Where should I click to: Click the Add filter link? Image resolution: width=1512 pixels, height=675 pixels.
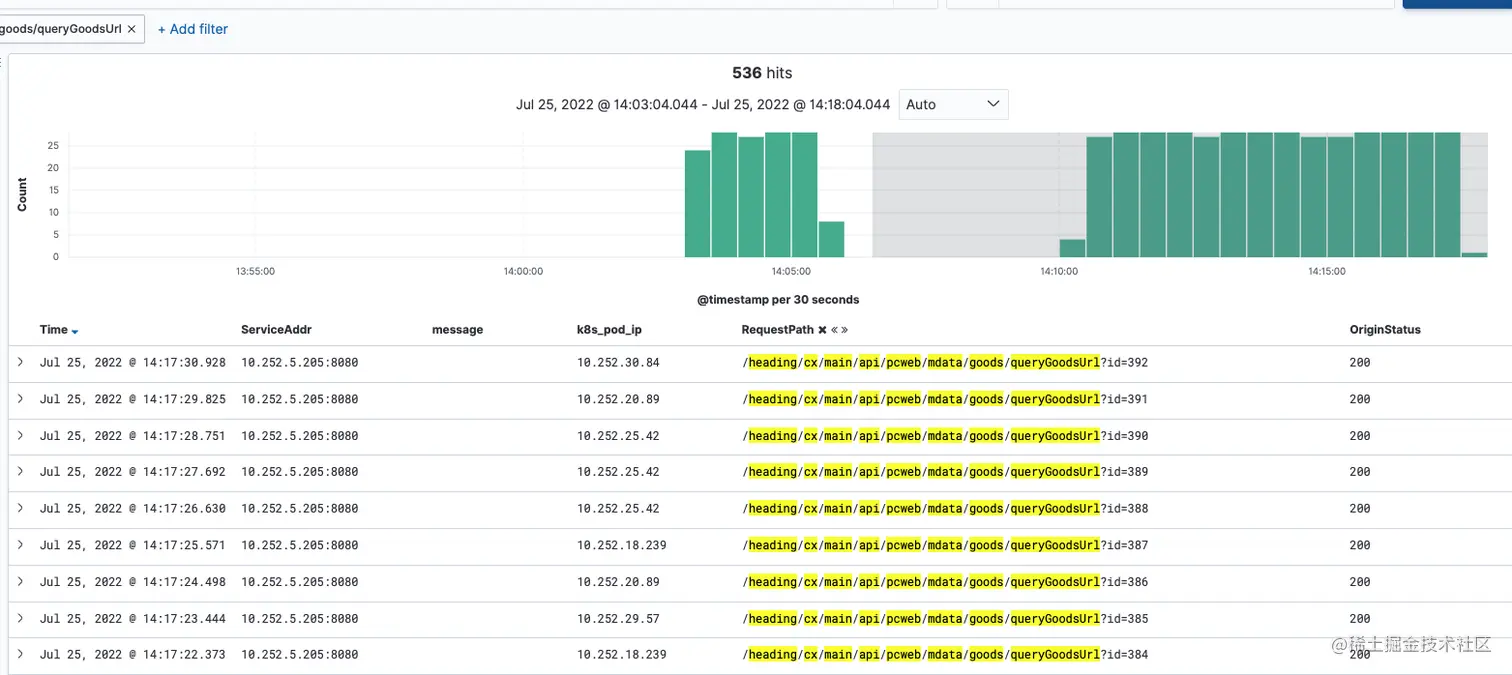click(x=193, y=29)
